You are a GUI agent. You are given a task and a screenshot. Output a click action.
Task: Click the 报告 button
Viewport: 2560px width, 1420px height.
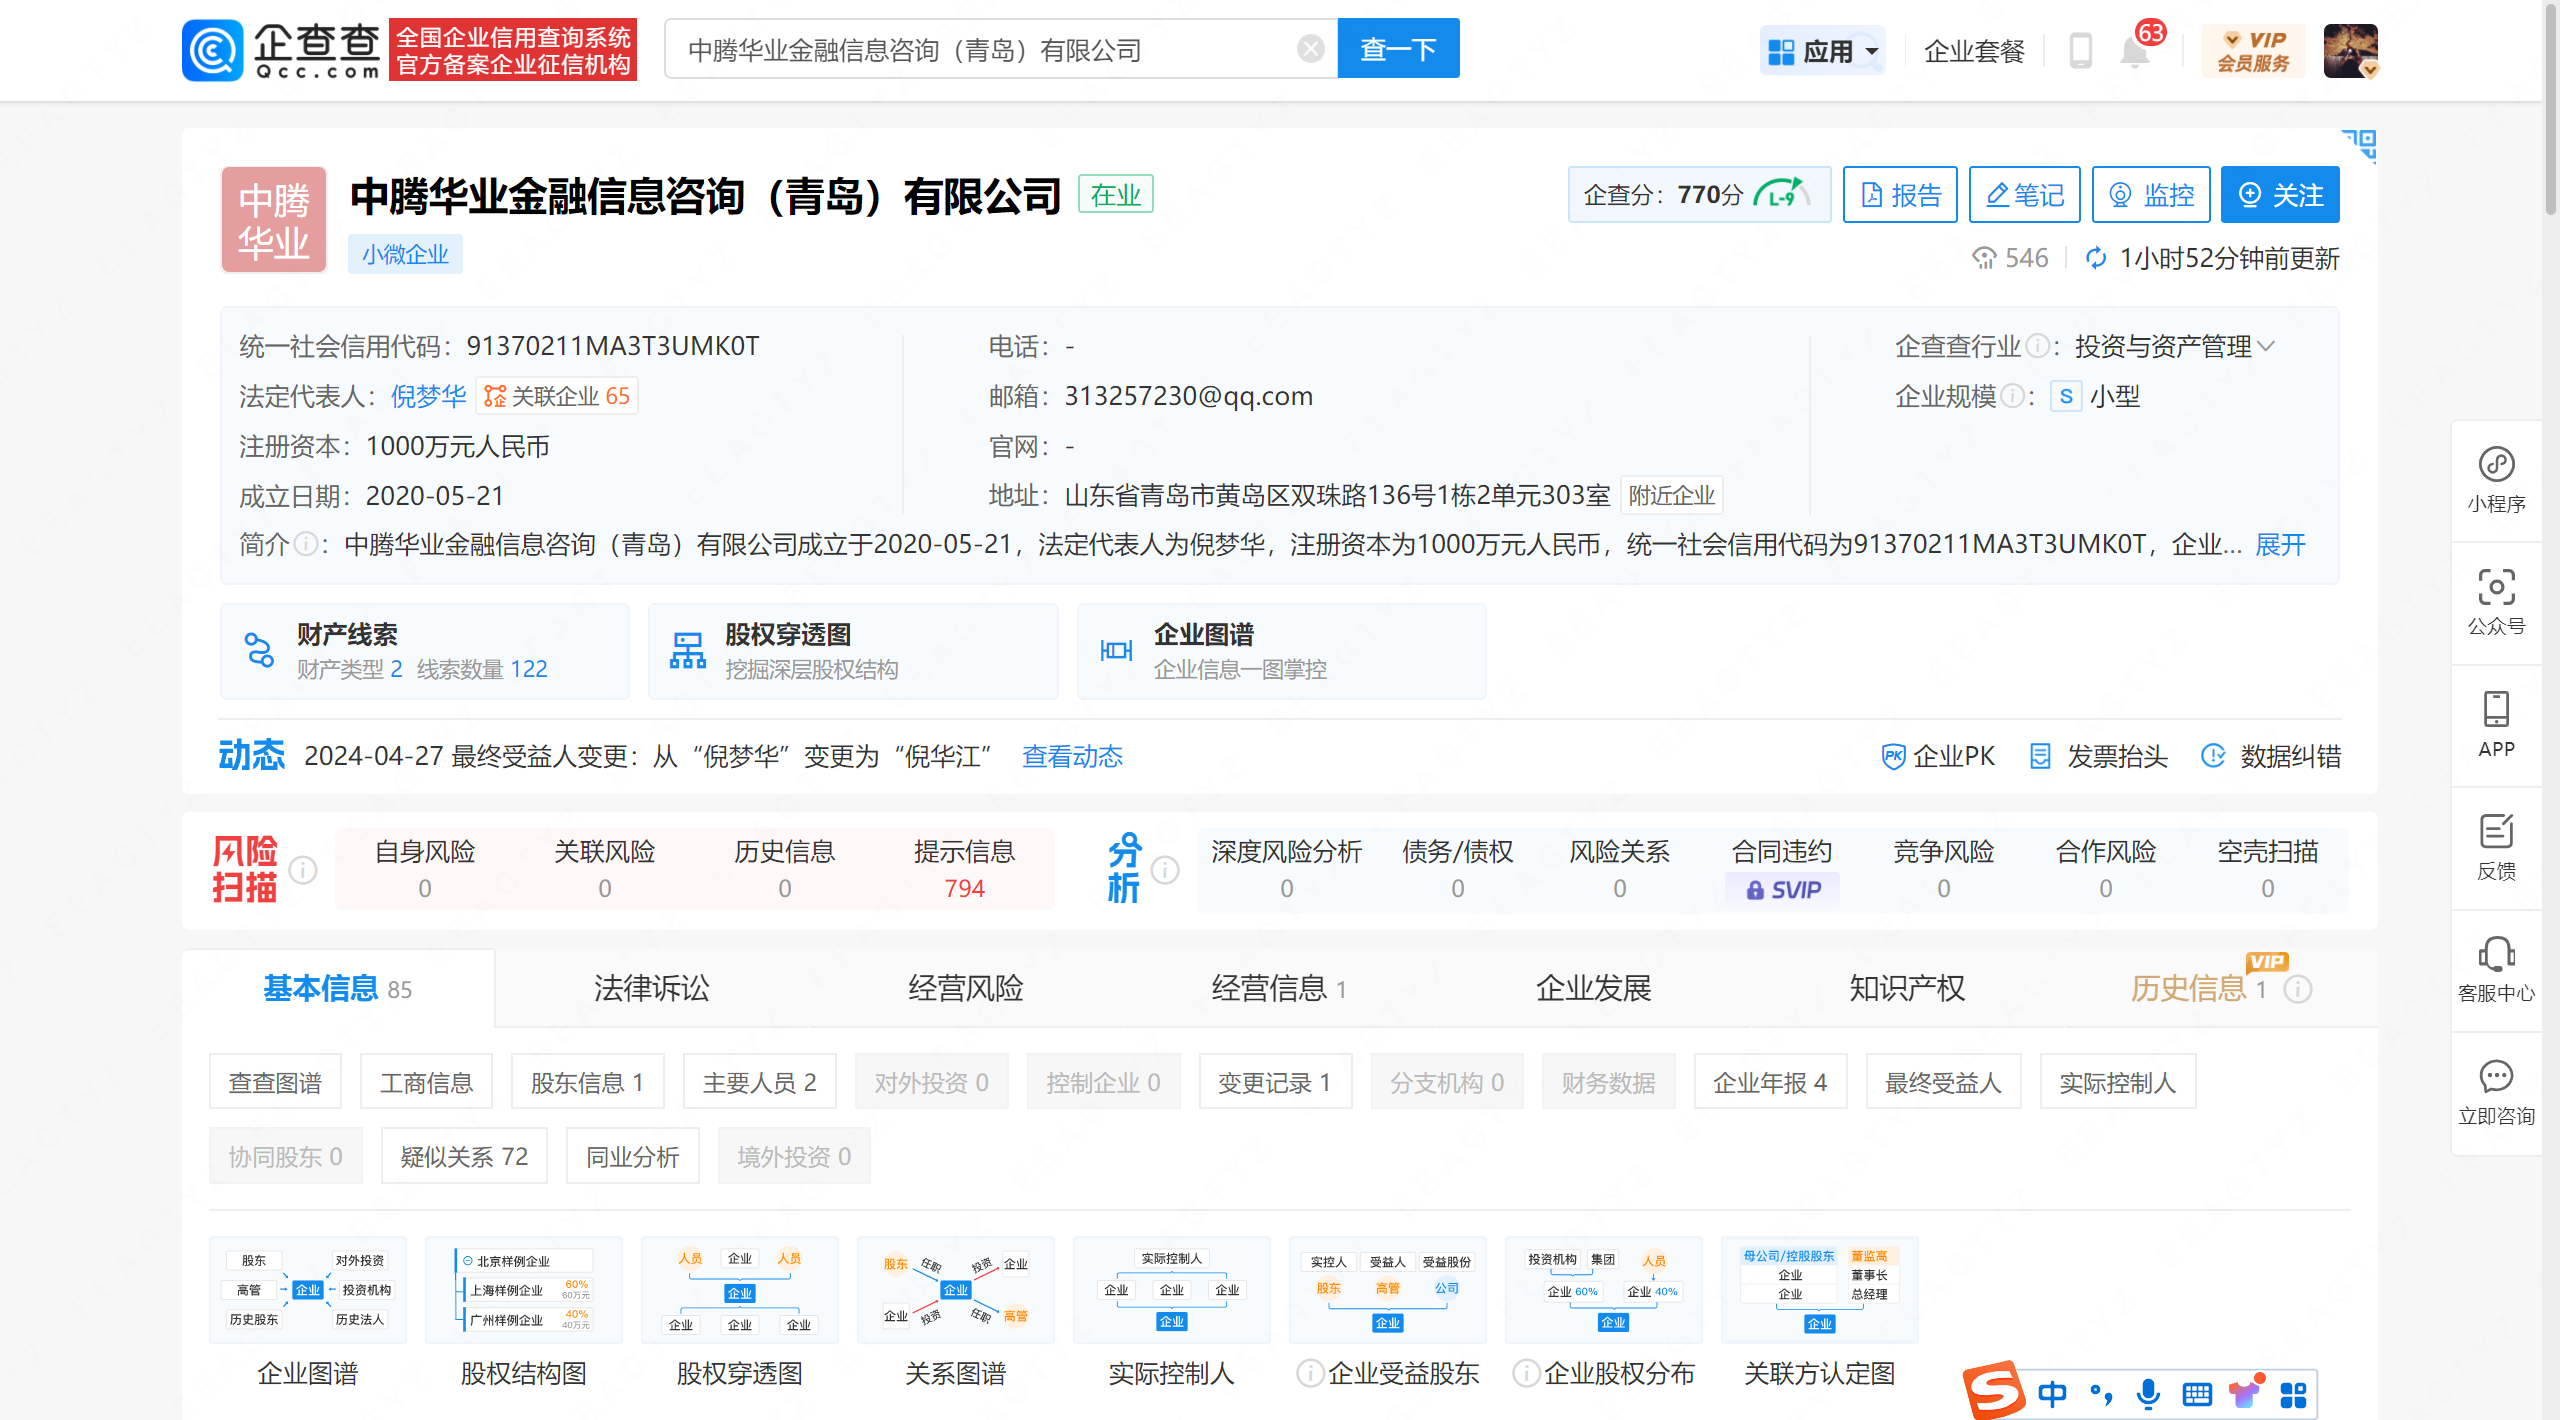point(1899,194)
